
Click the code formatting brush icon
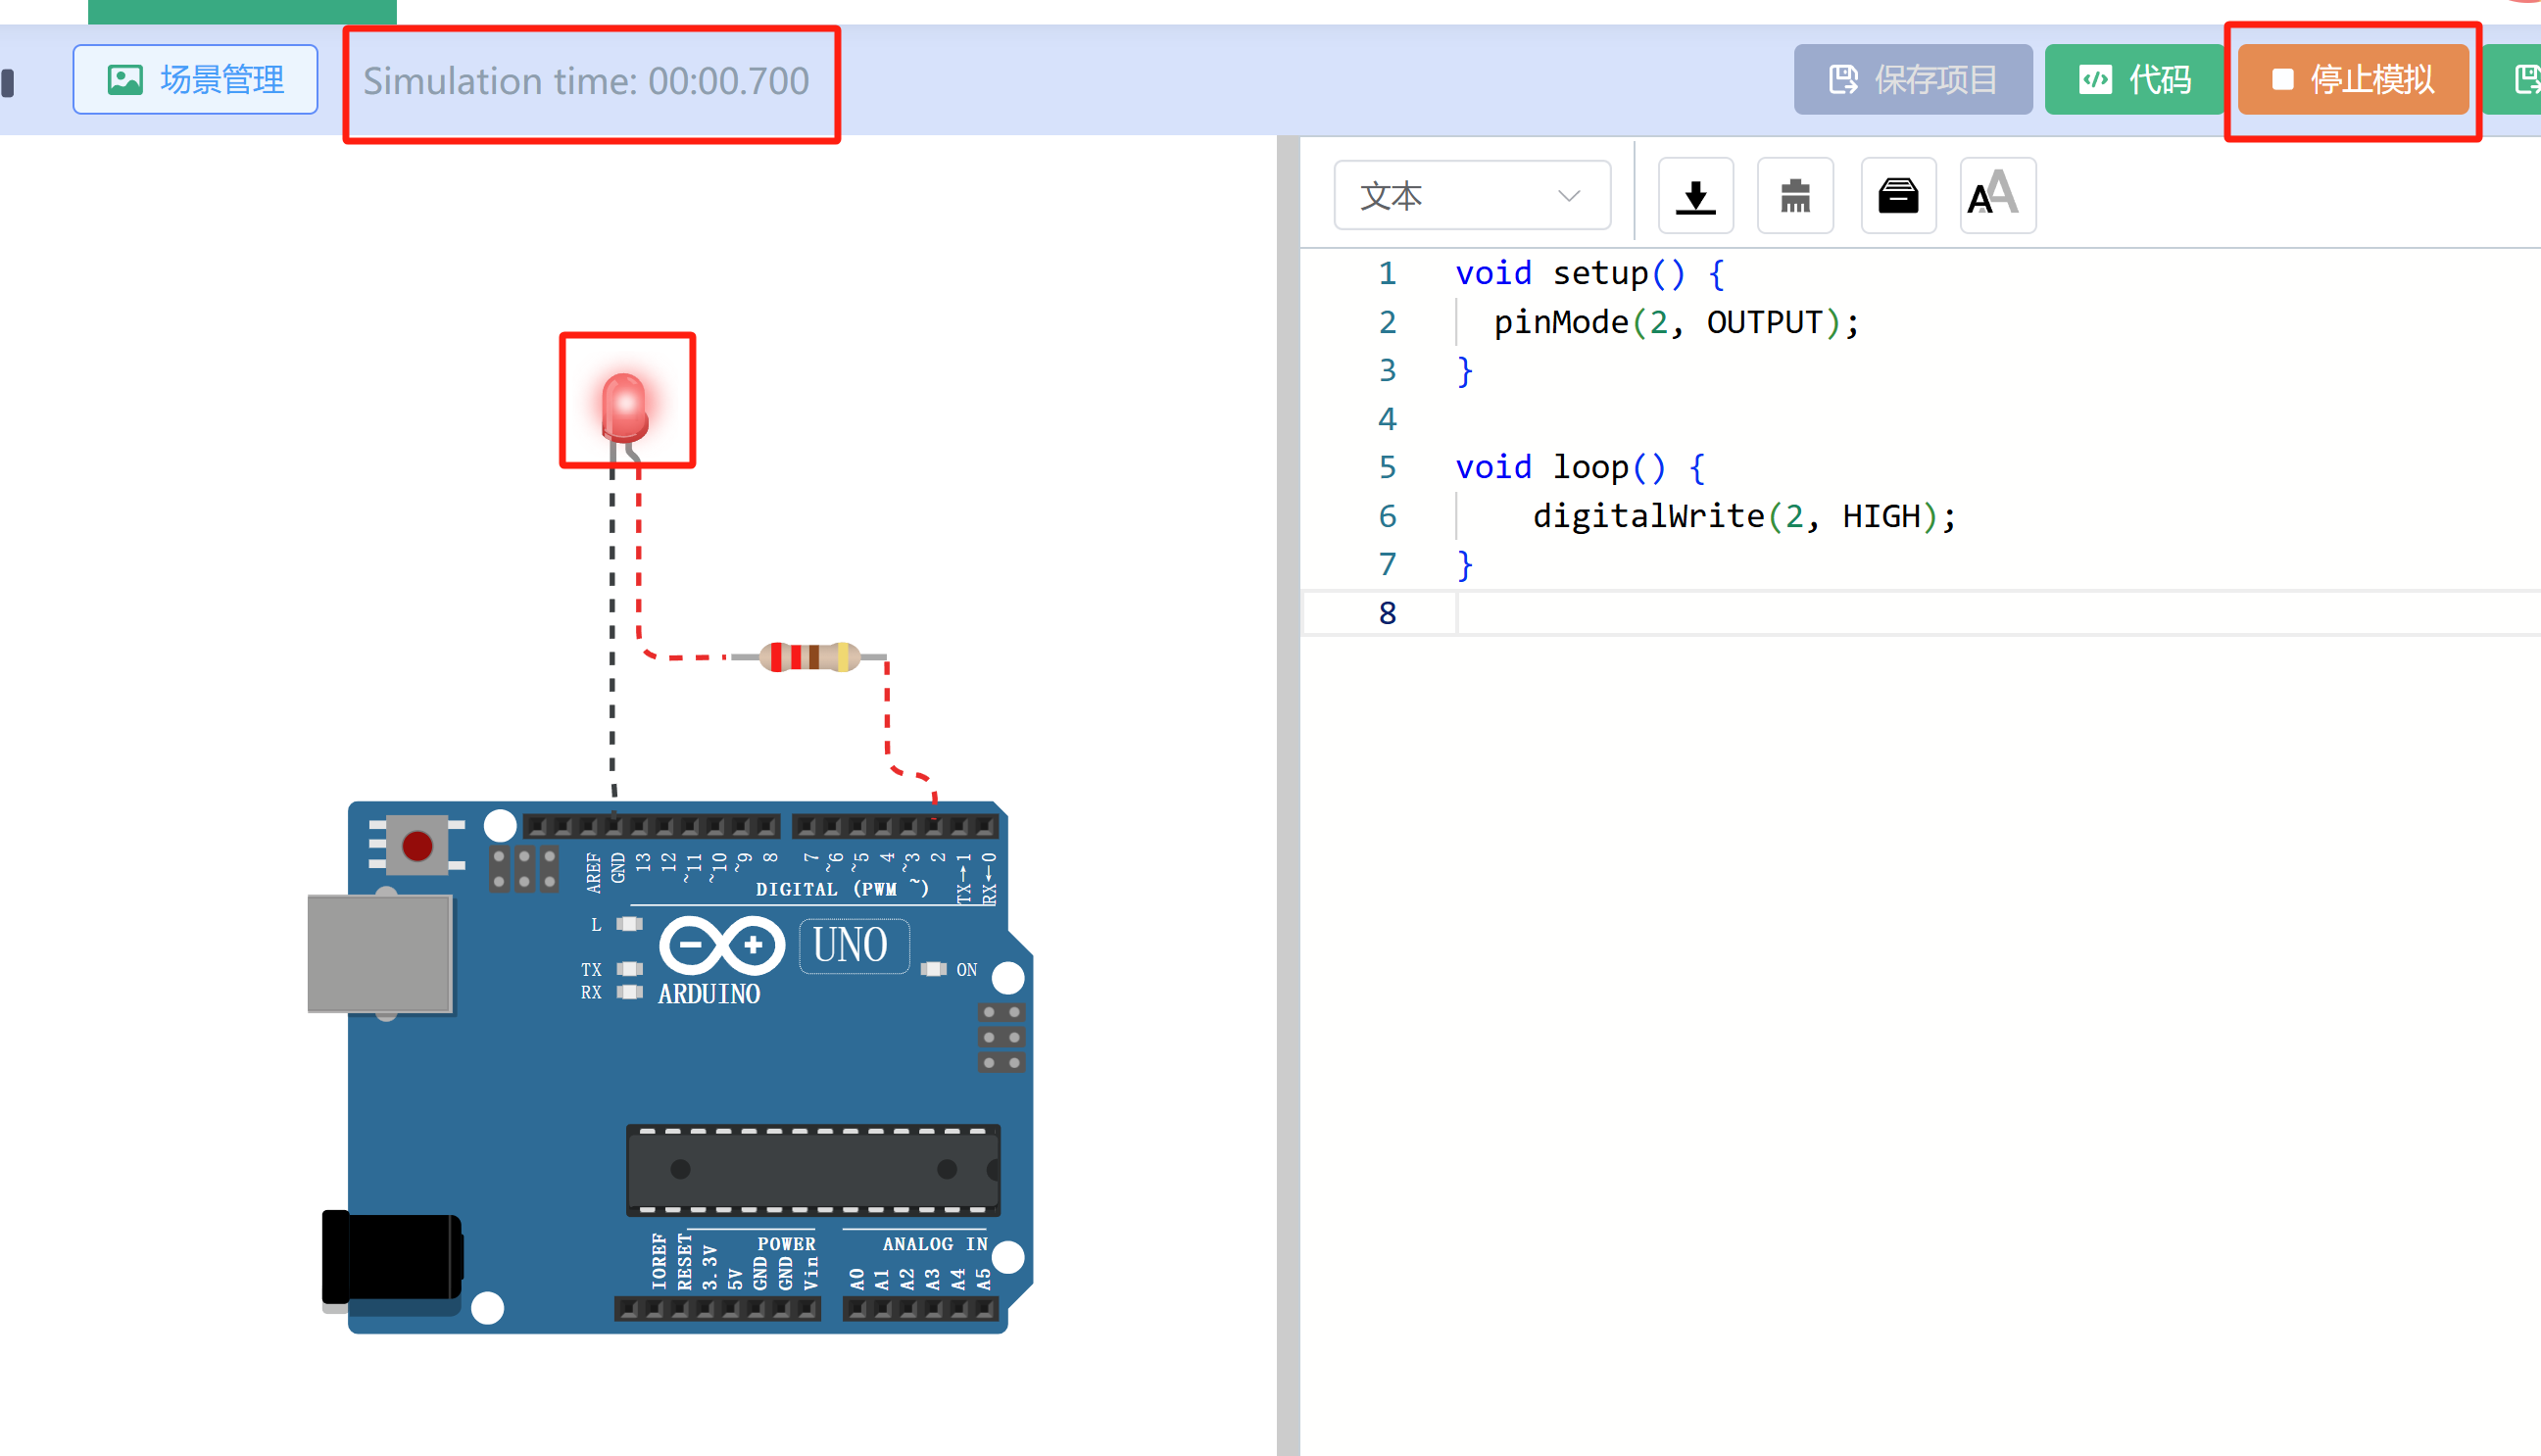(x=1795, y=196)
